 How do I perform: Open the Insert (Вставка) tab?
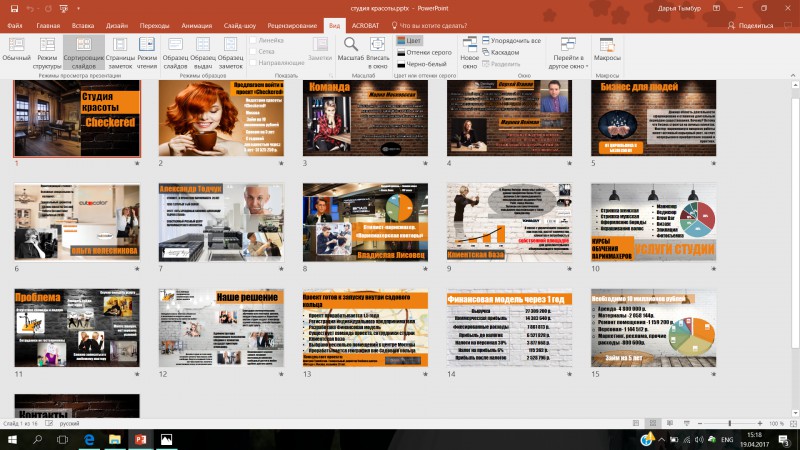pyautogui.click(x=83, y=26)
